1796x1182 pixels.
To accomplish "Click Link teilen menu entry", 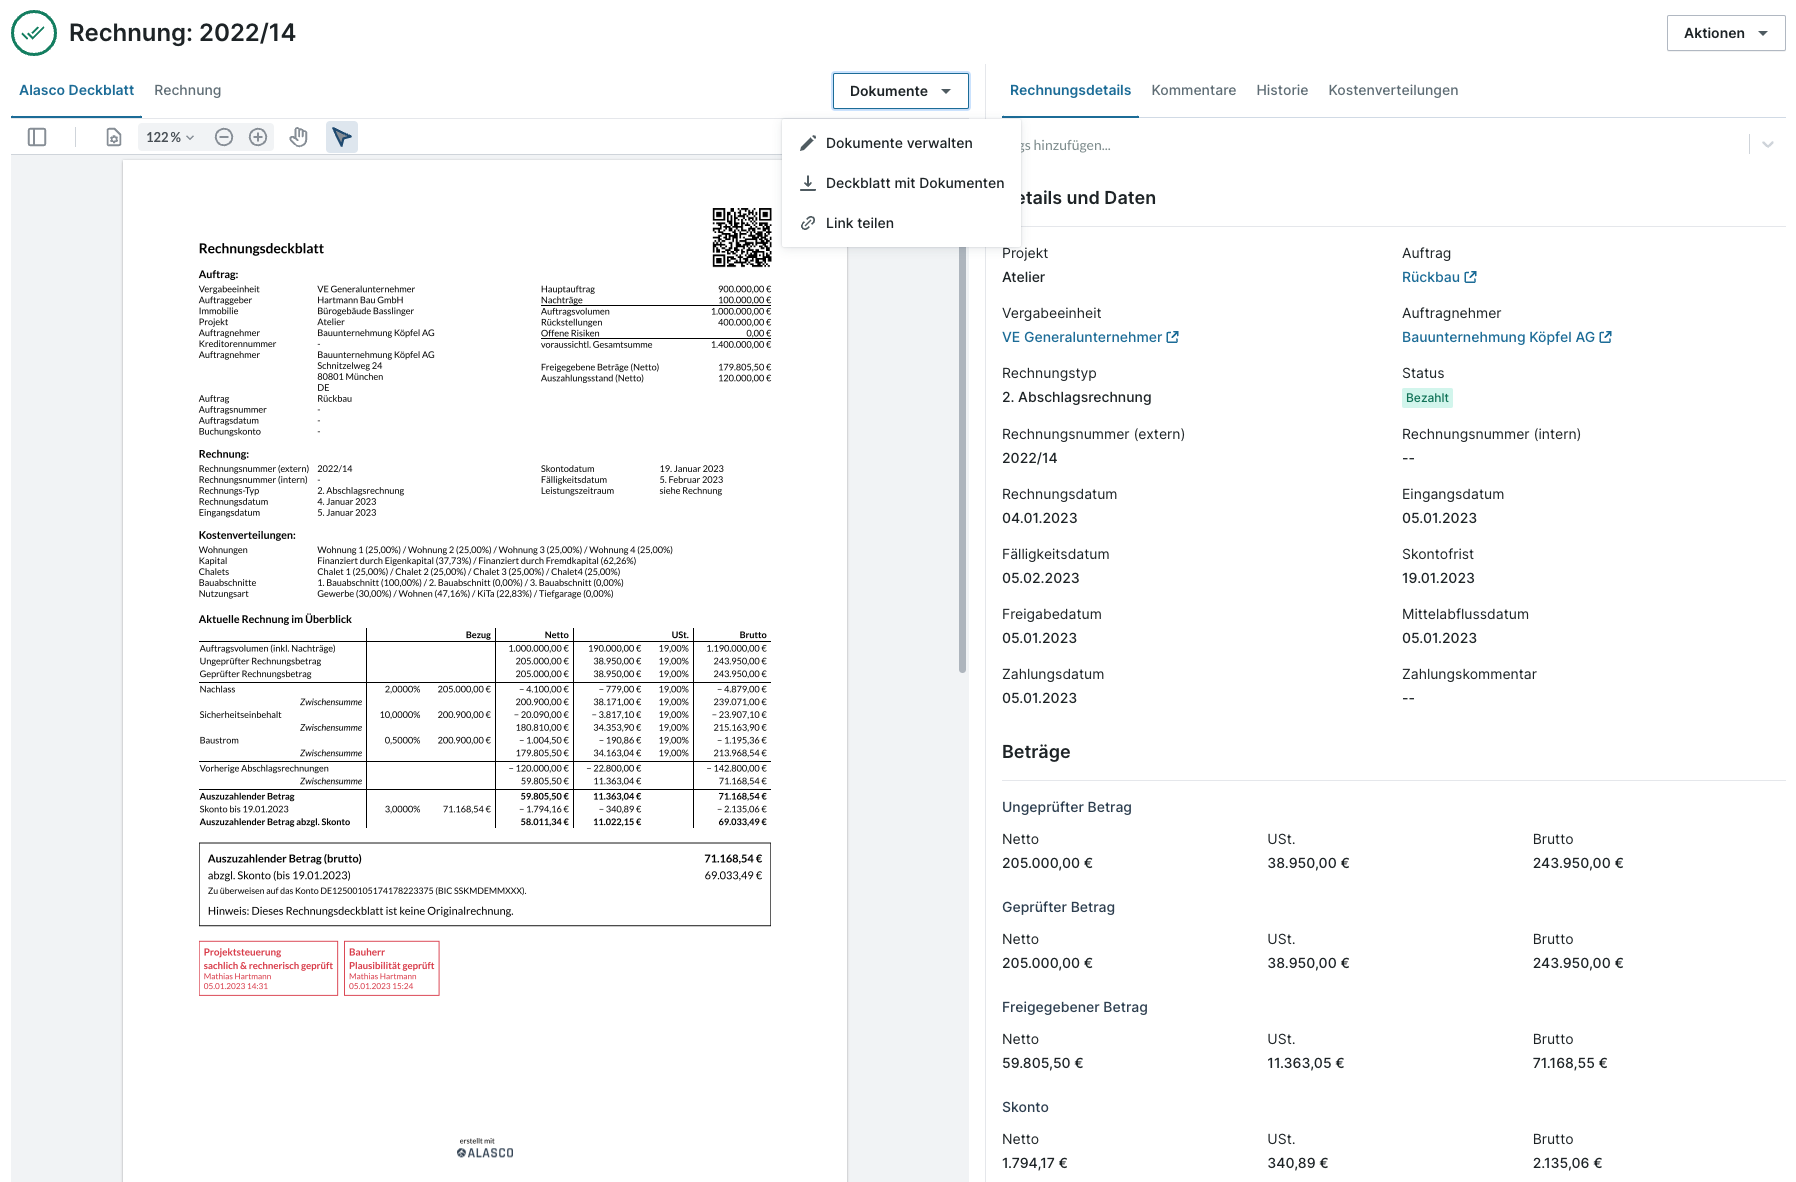I will pyautogui.click(x=859, y=223).
